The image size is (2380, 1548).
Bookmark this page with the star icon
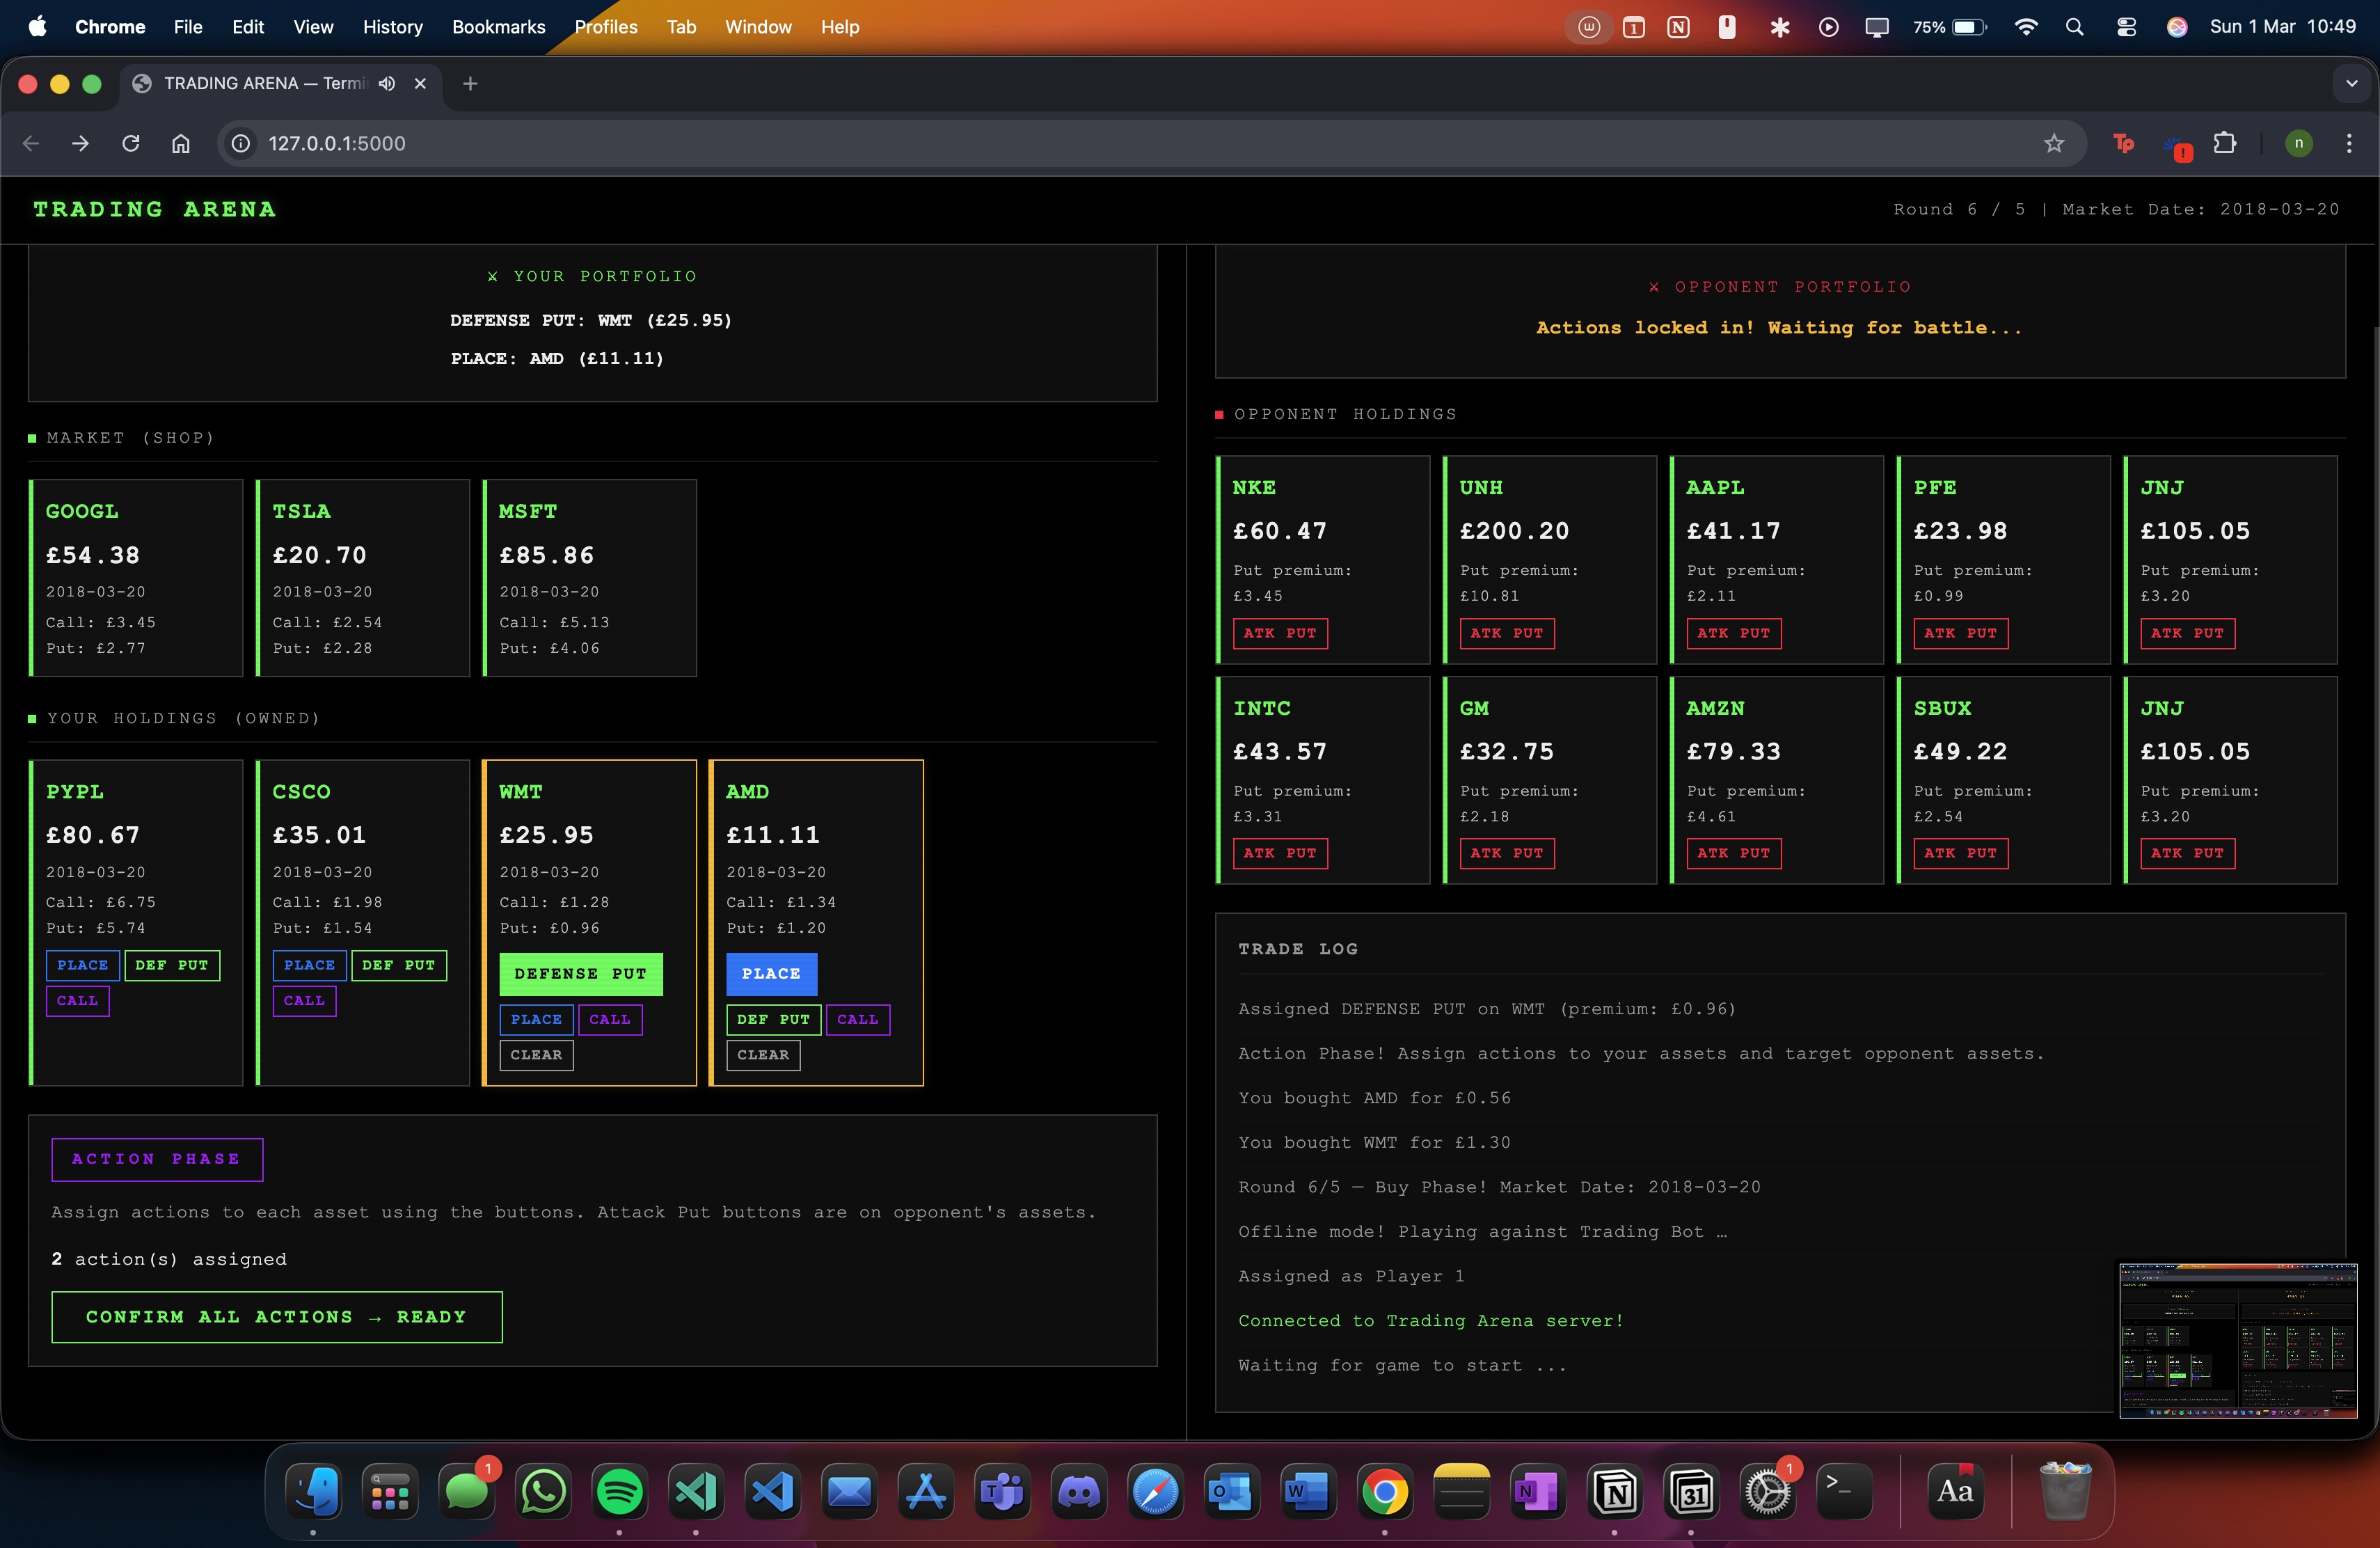coord(2053,144)
